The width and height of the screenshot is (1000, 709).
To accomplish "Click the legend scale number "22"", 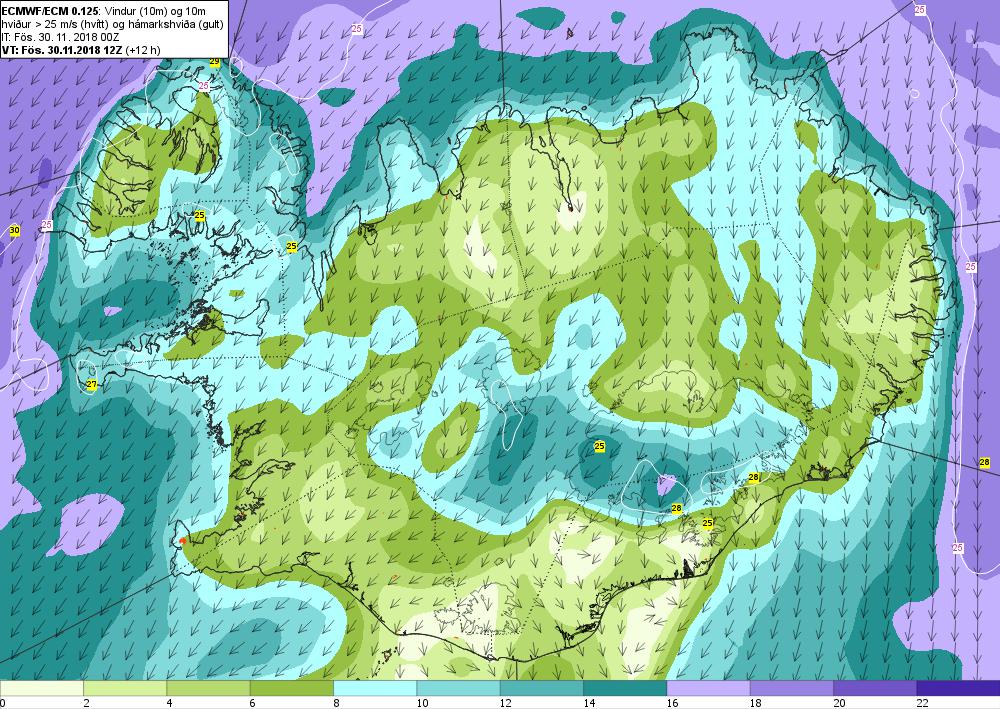I will tap(922, 703).
